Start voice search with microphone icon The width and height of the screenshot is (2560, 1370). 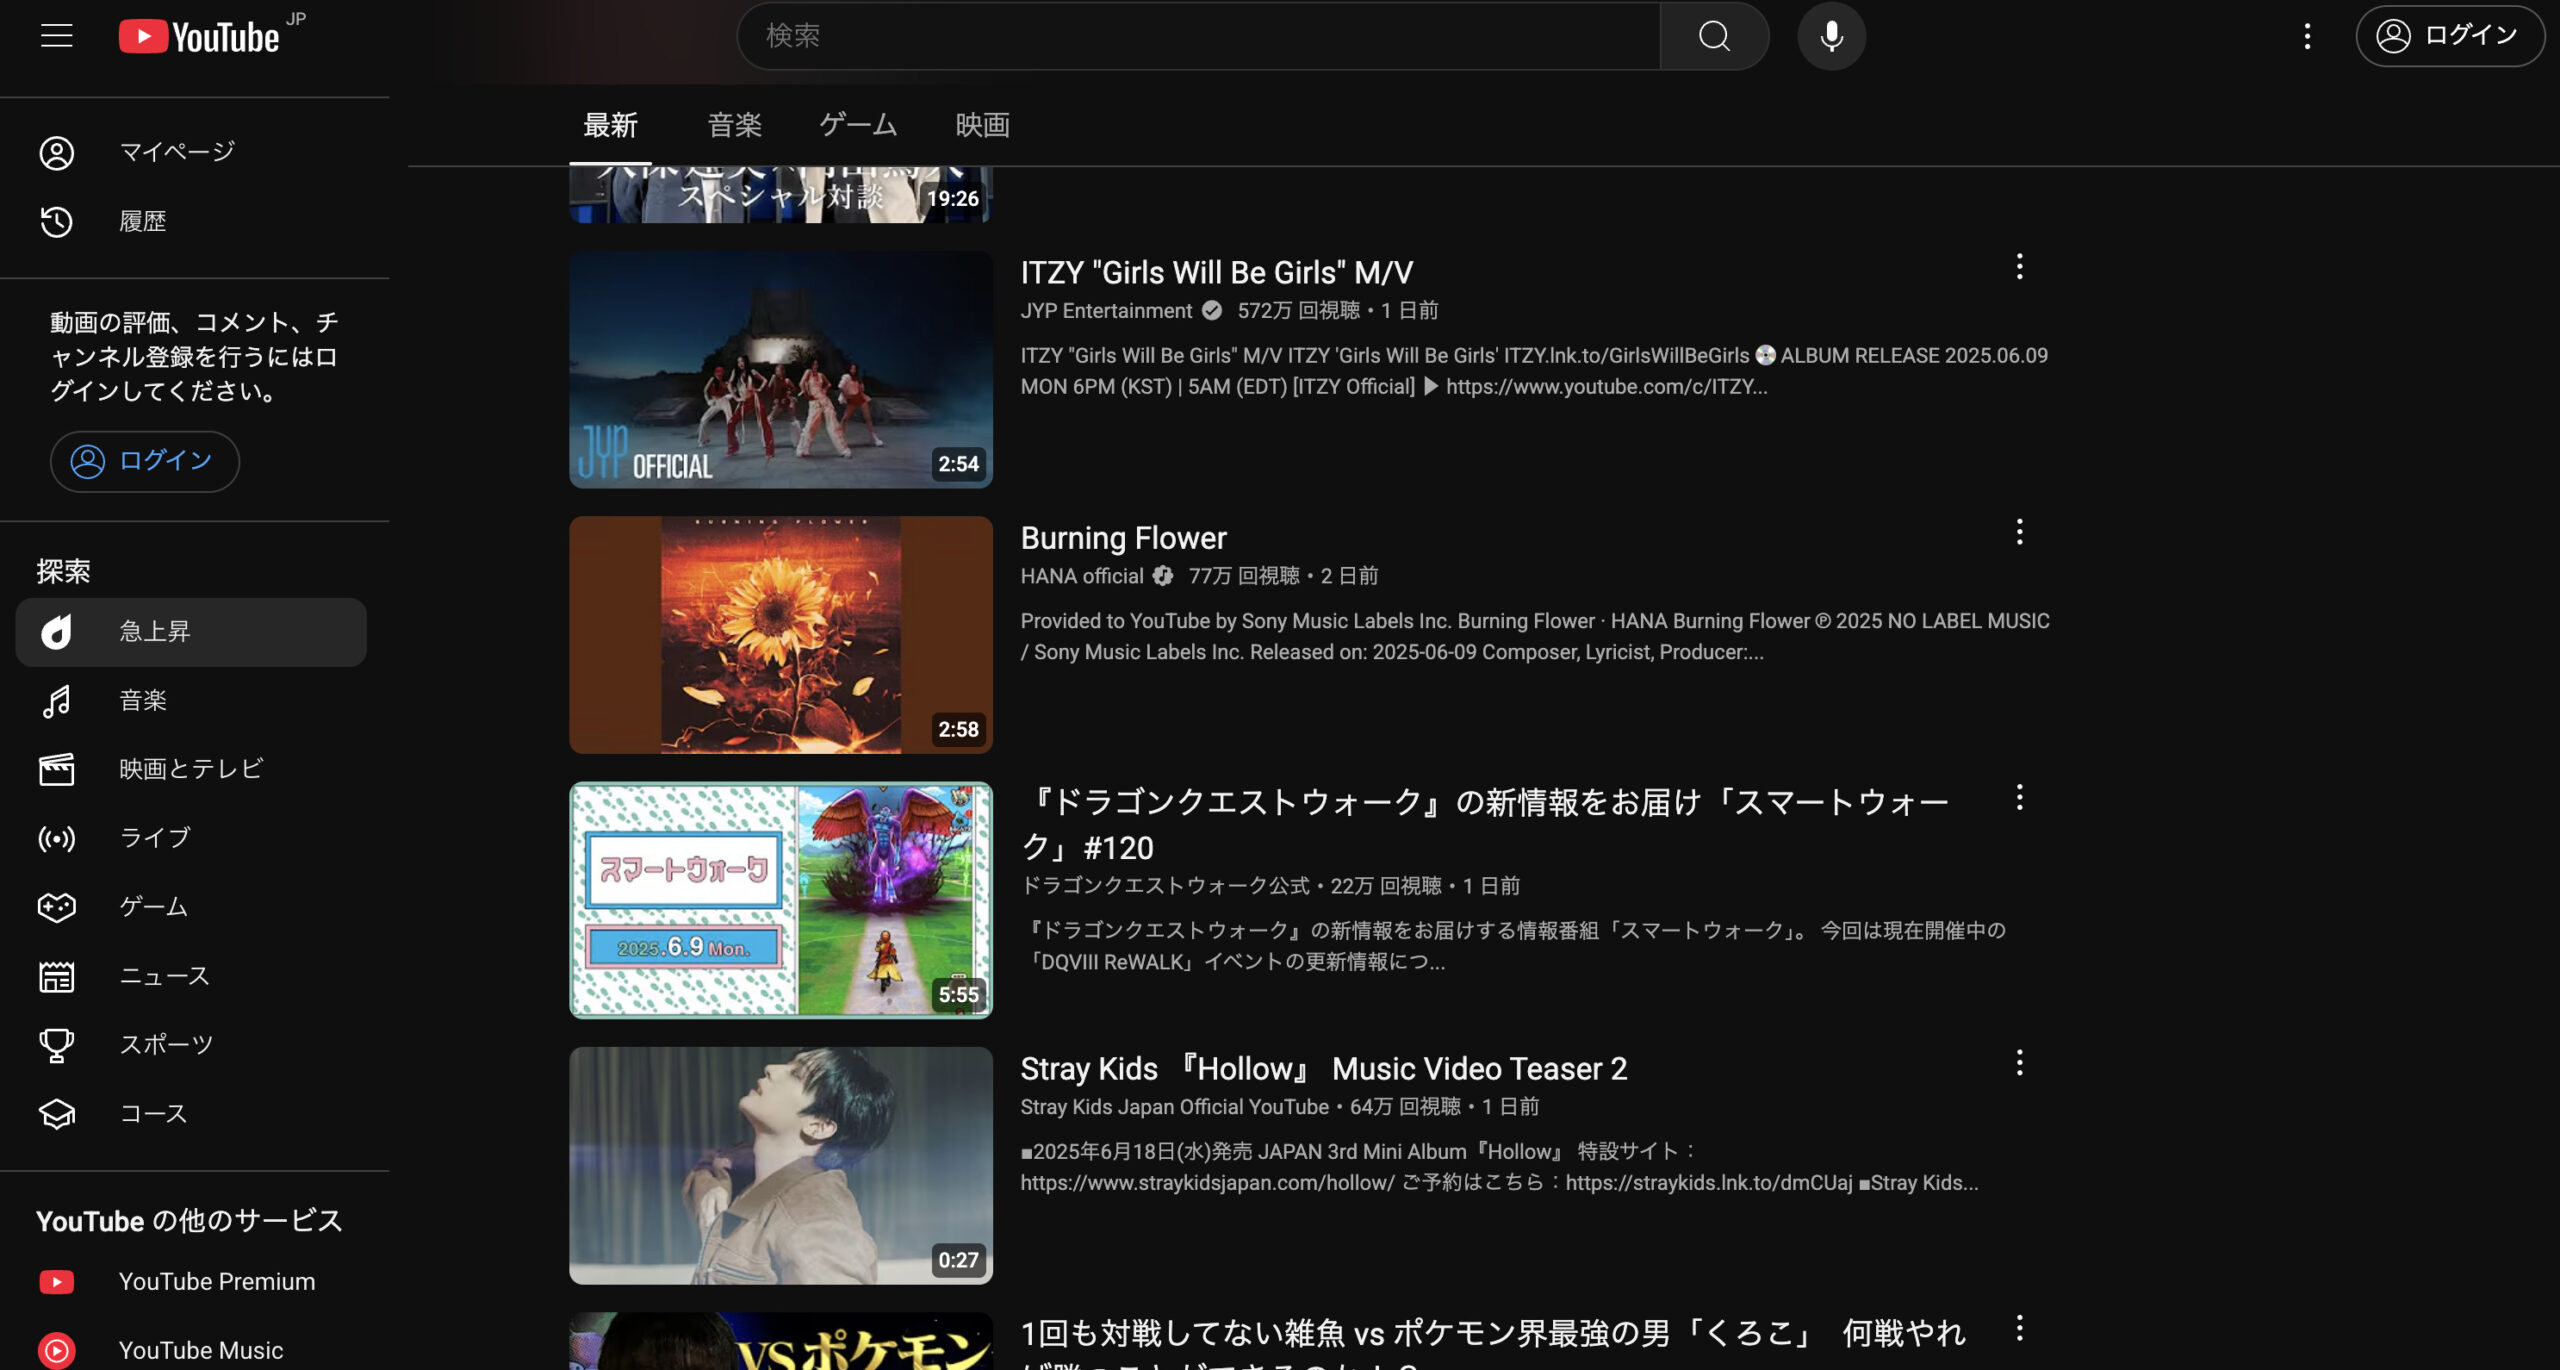point(1831,36)
